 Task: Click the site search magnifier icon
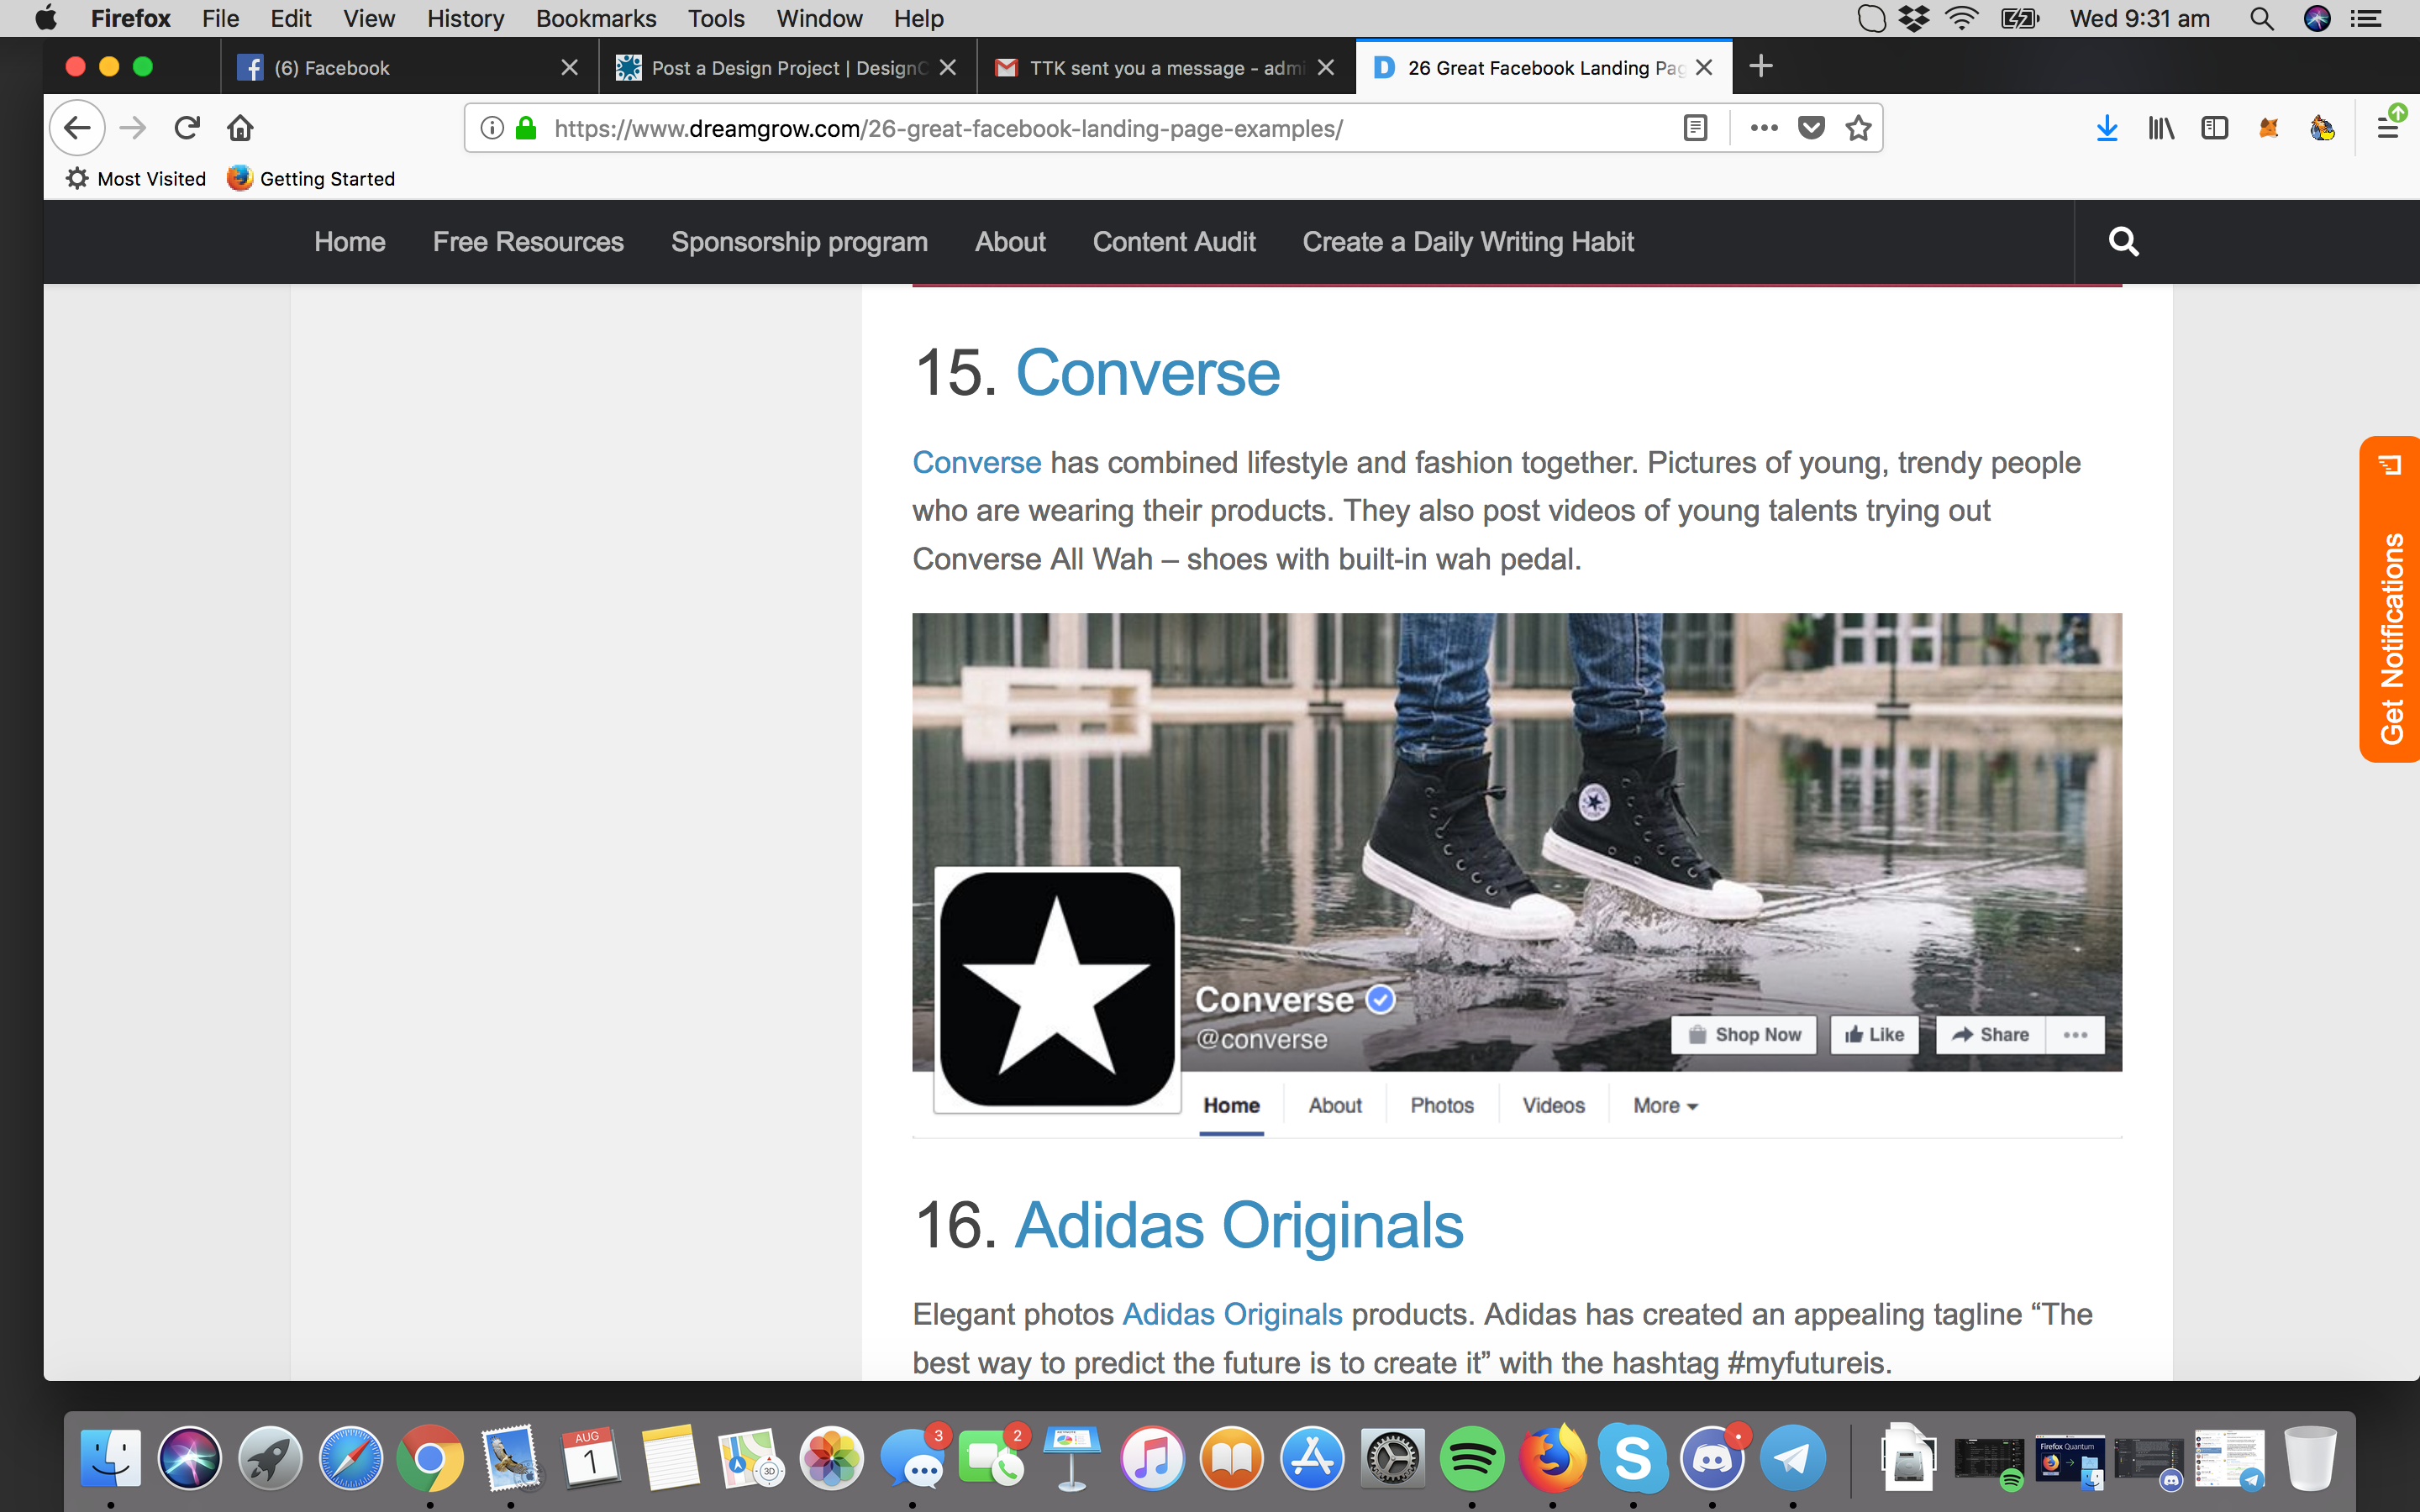click(x=2123, y=242)
